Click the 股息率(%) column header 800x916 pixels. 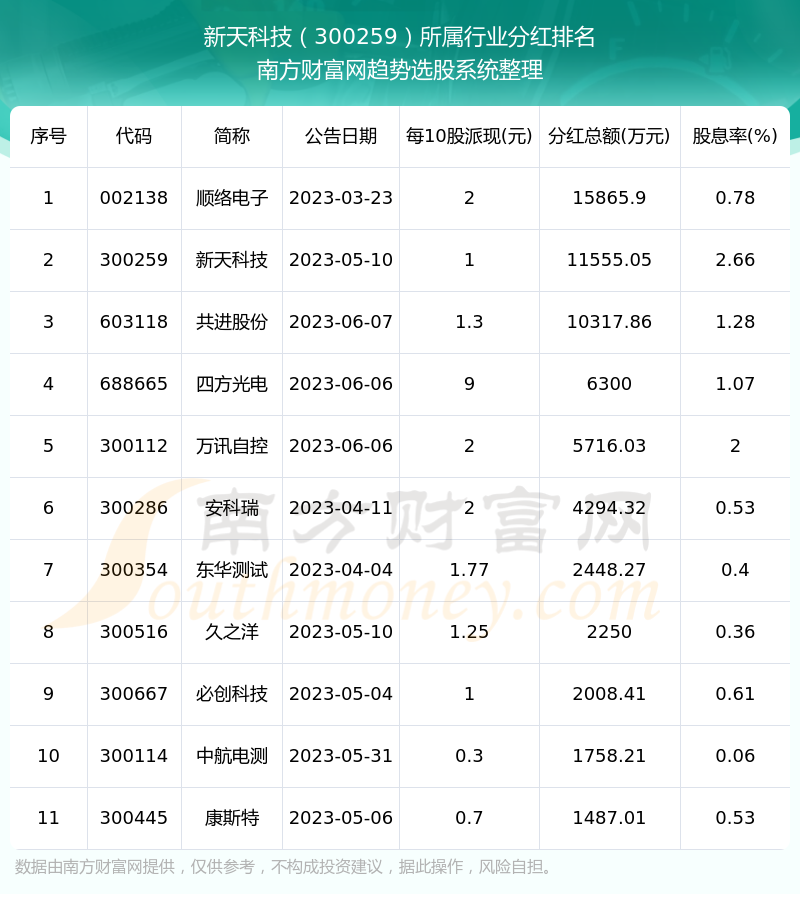(735, 136)
